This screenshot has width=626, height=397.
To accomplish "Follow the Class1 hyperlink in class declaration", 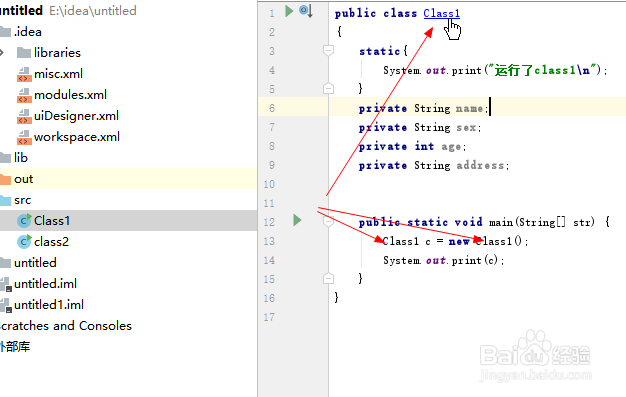I will click(441, 13).
